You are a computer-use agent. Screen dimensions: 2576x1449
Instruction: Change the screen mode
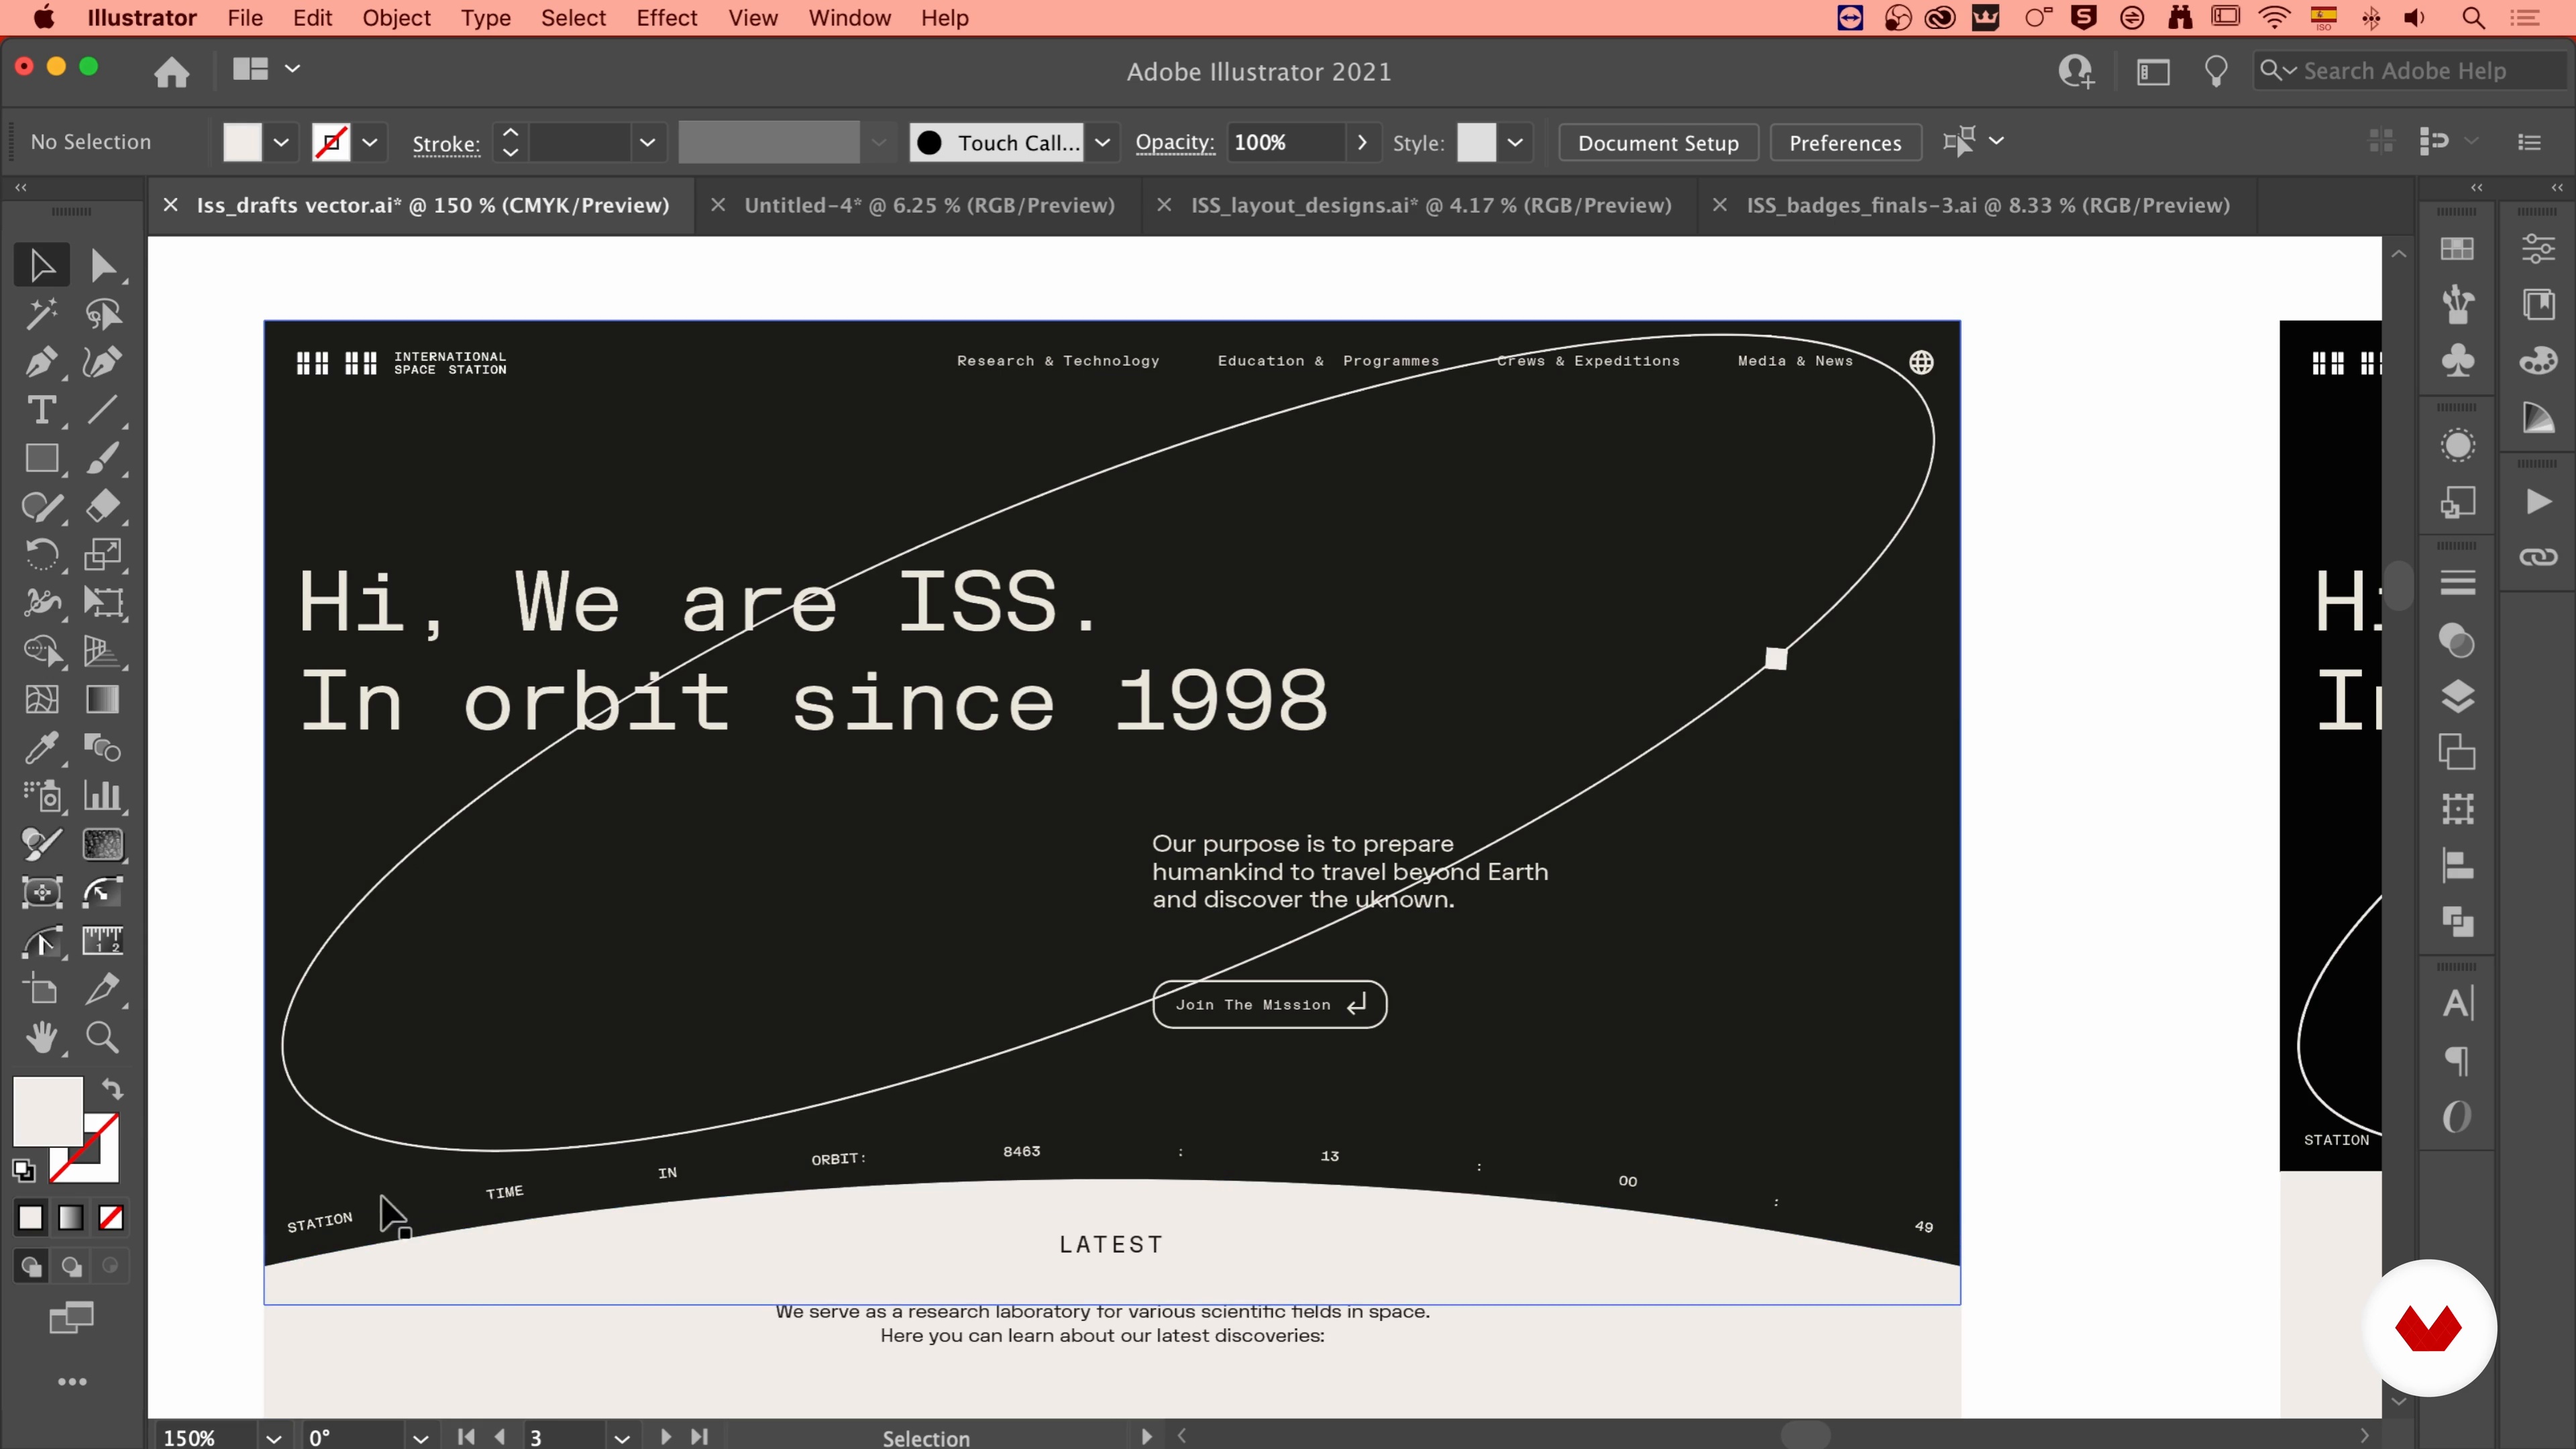click(x=71, y=1319)
